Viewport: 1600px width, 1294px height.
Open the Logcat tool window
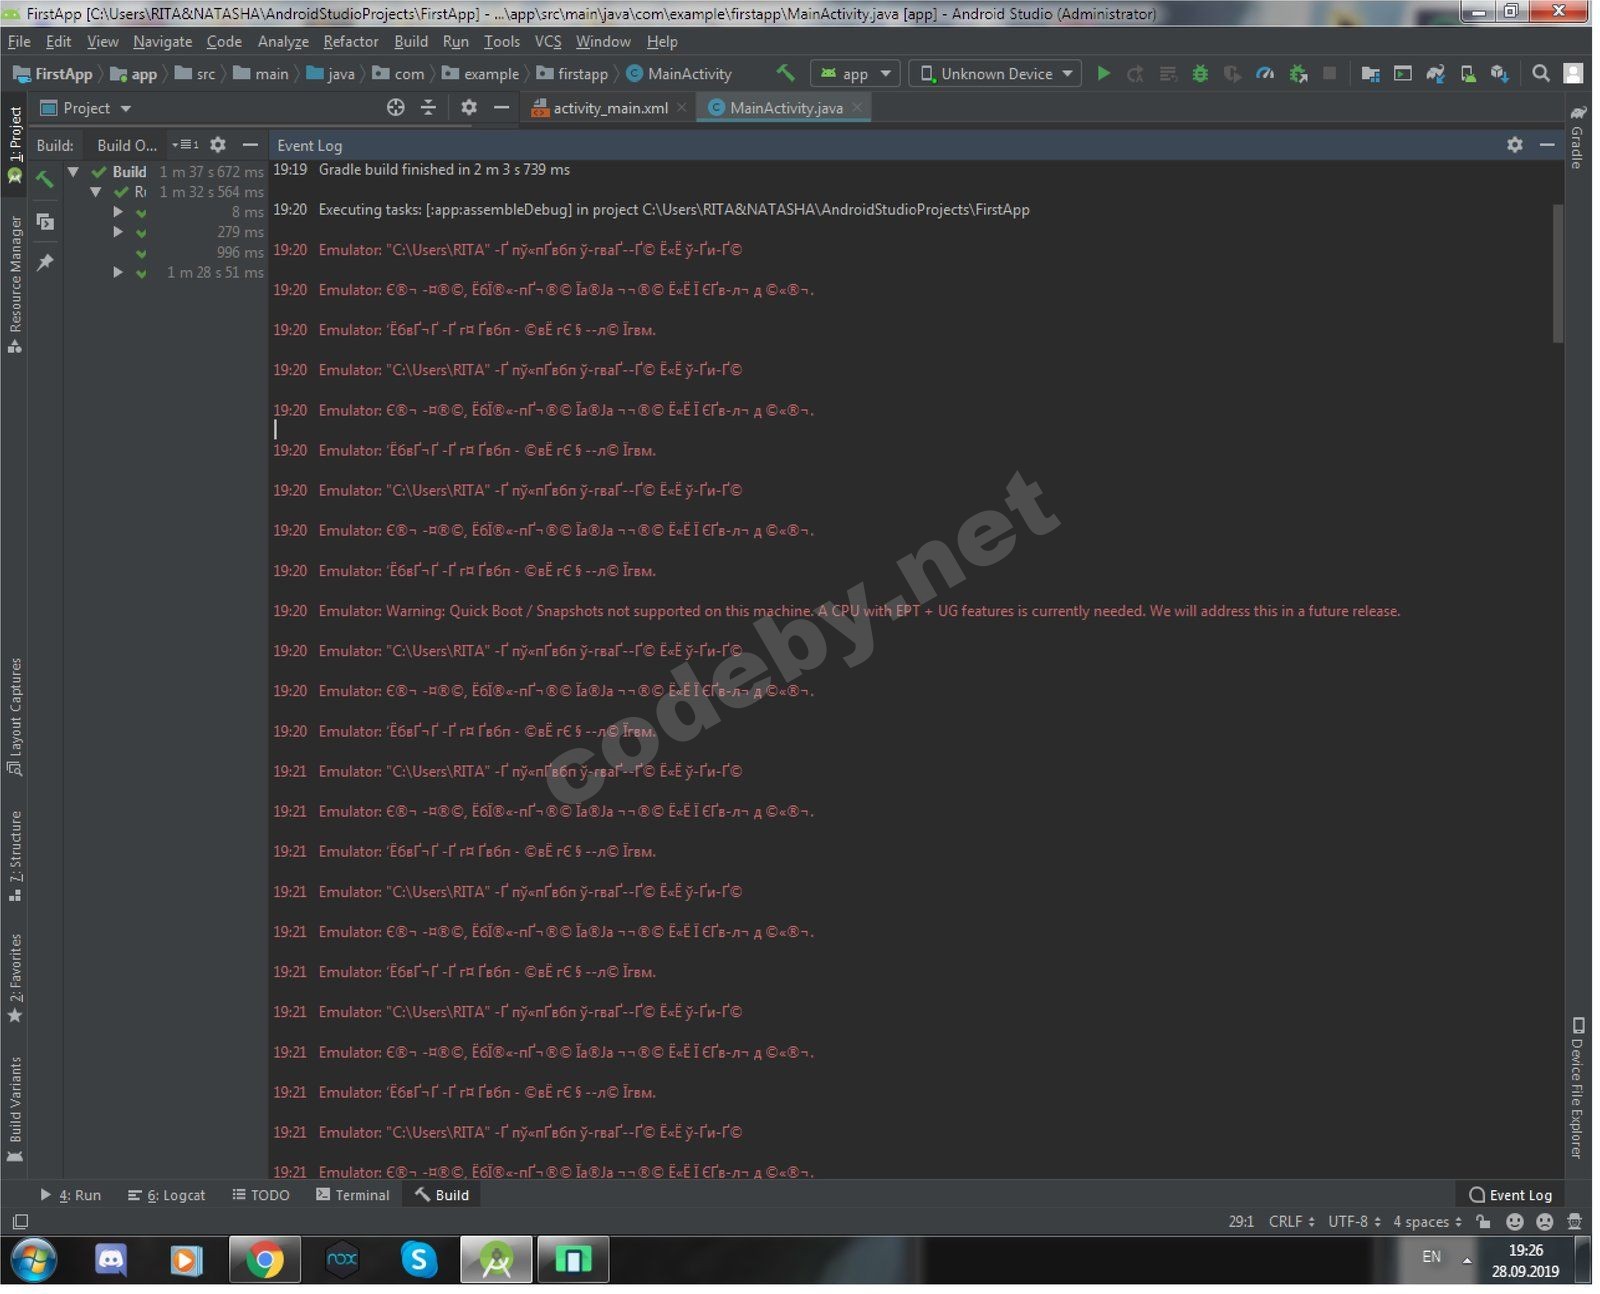pyautogui.click(x=167, y=1196)
